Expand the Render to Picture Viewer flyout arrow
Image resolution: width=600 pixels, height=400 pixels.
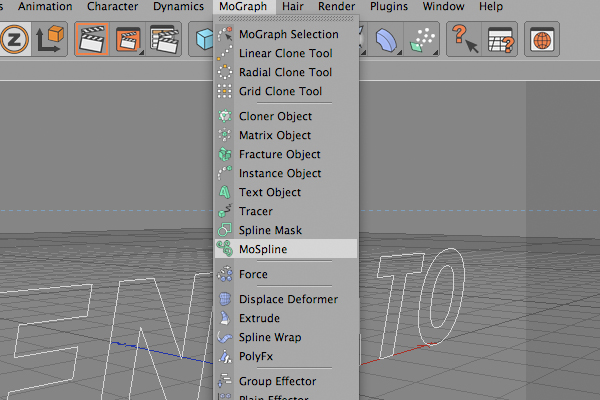click(x=141, y=53)
